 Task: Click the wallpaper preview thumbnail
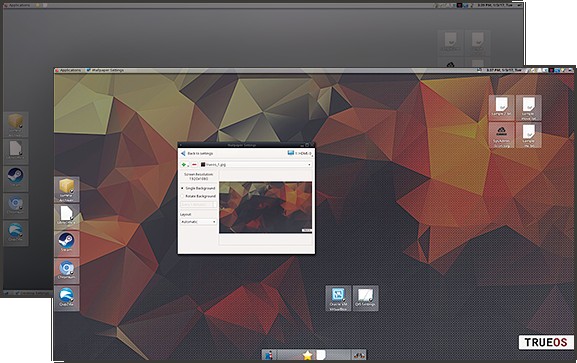(x=265, y=207)
